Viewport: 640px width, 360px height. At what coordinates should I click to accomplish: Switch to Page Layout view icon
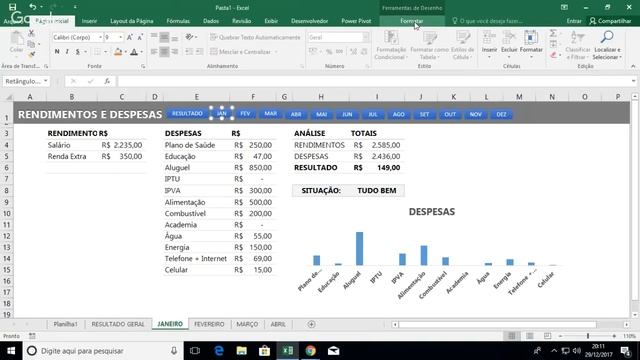[x=529, y=336]
